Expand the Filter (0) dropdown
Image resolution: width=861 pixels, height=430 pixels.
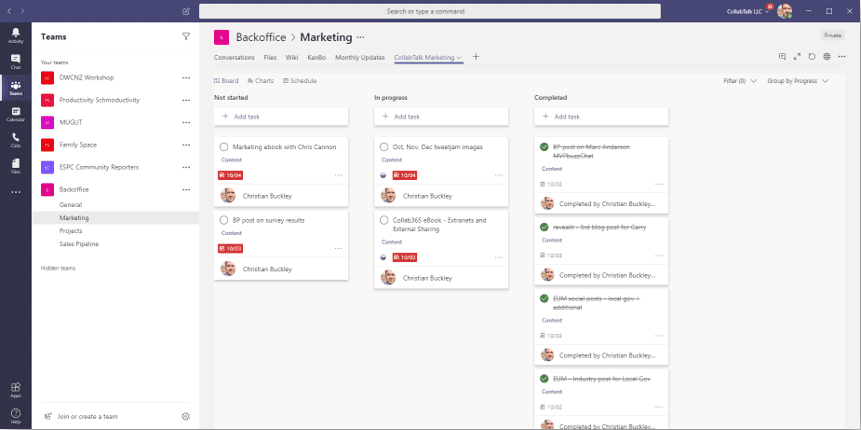[x=740, y=81]
